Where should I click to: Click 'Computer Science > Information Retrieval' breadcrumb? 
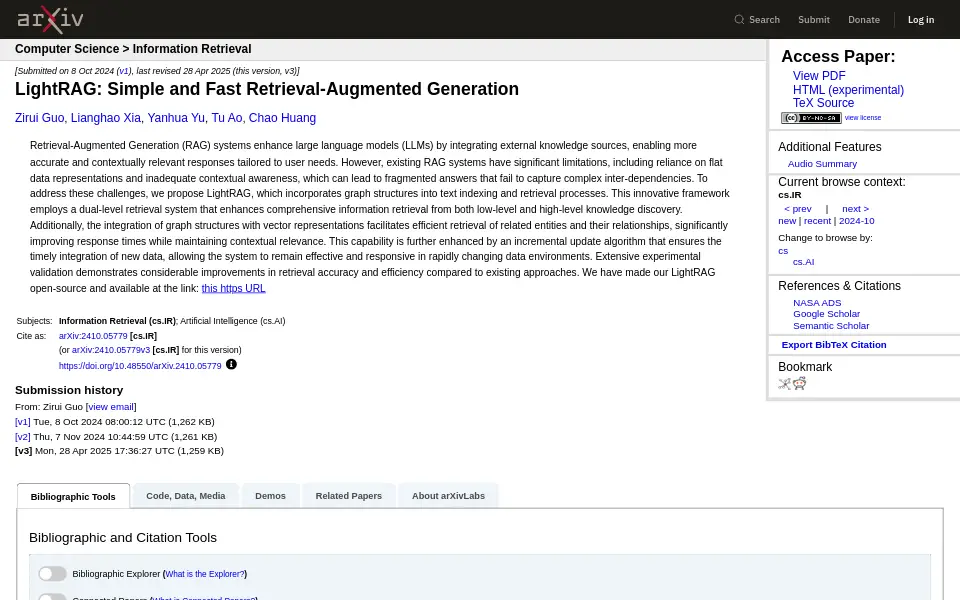tap(133, 49)
